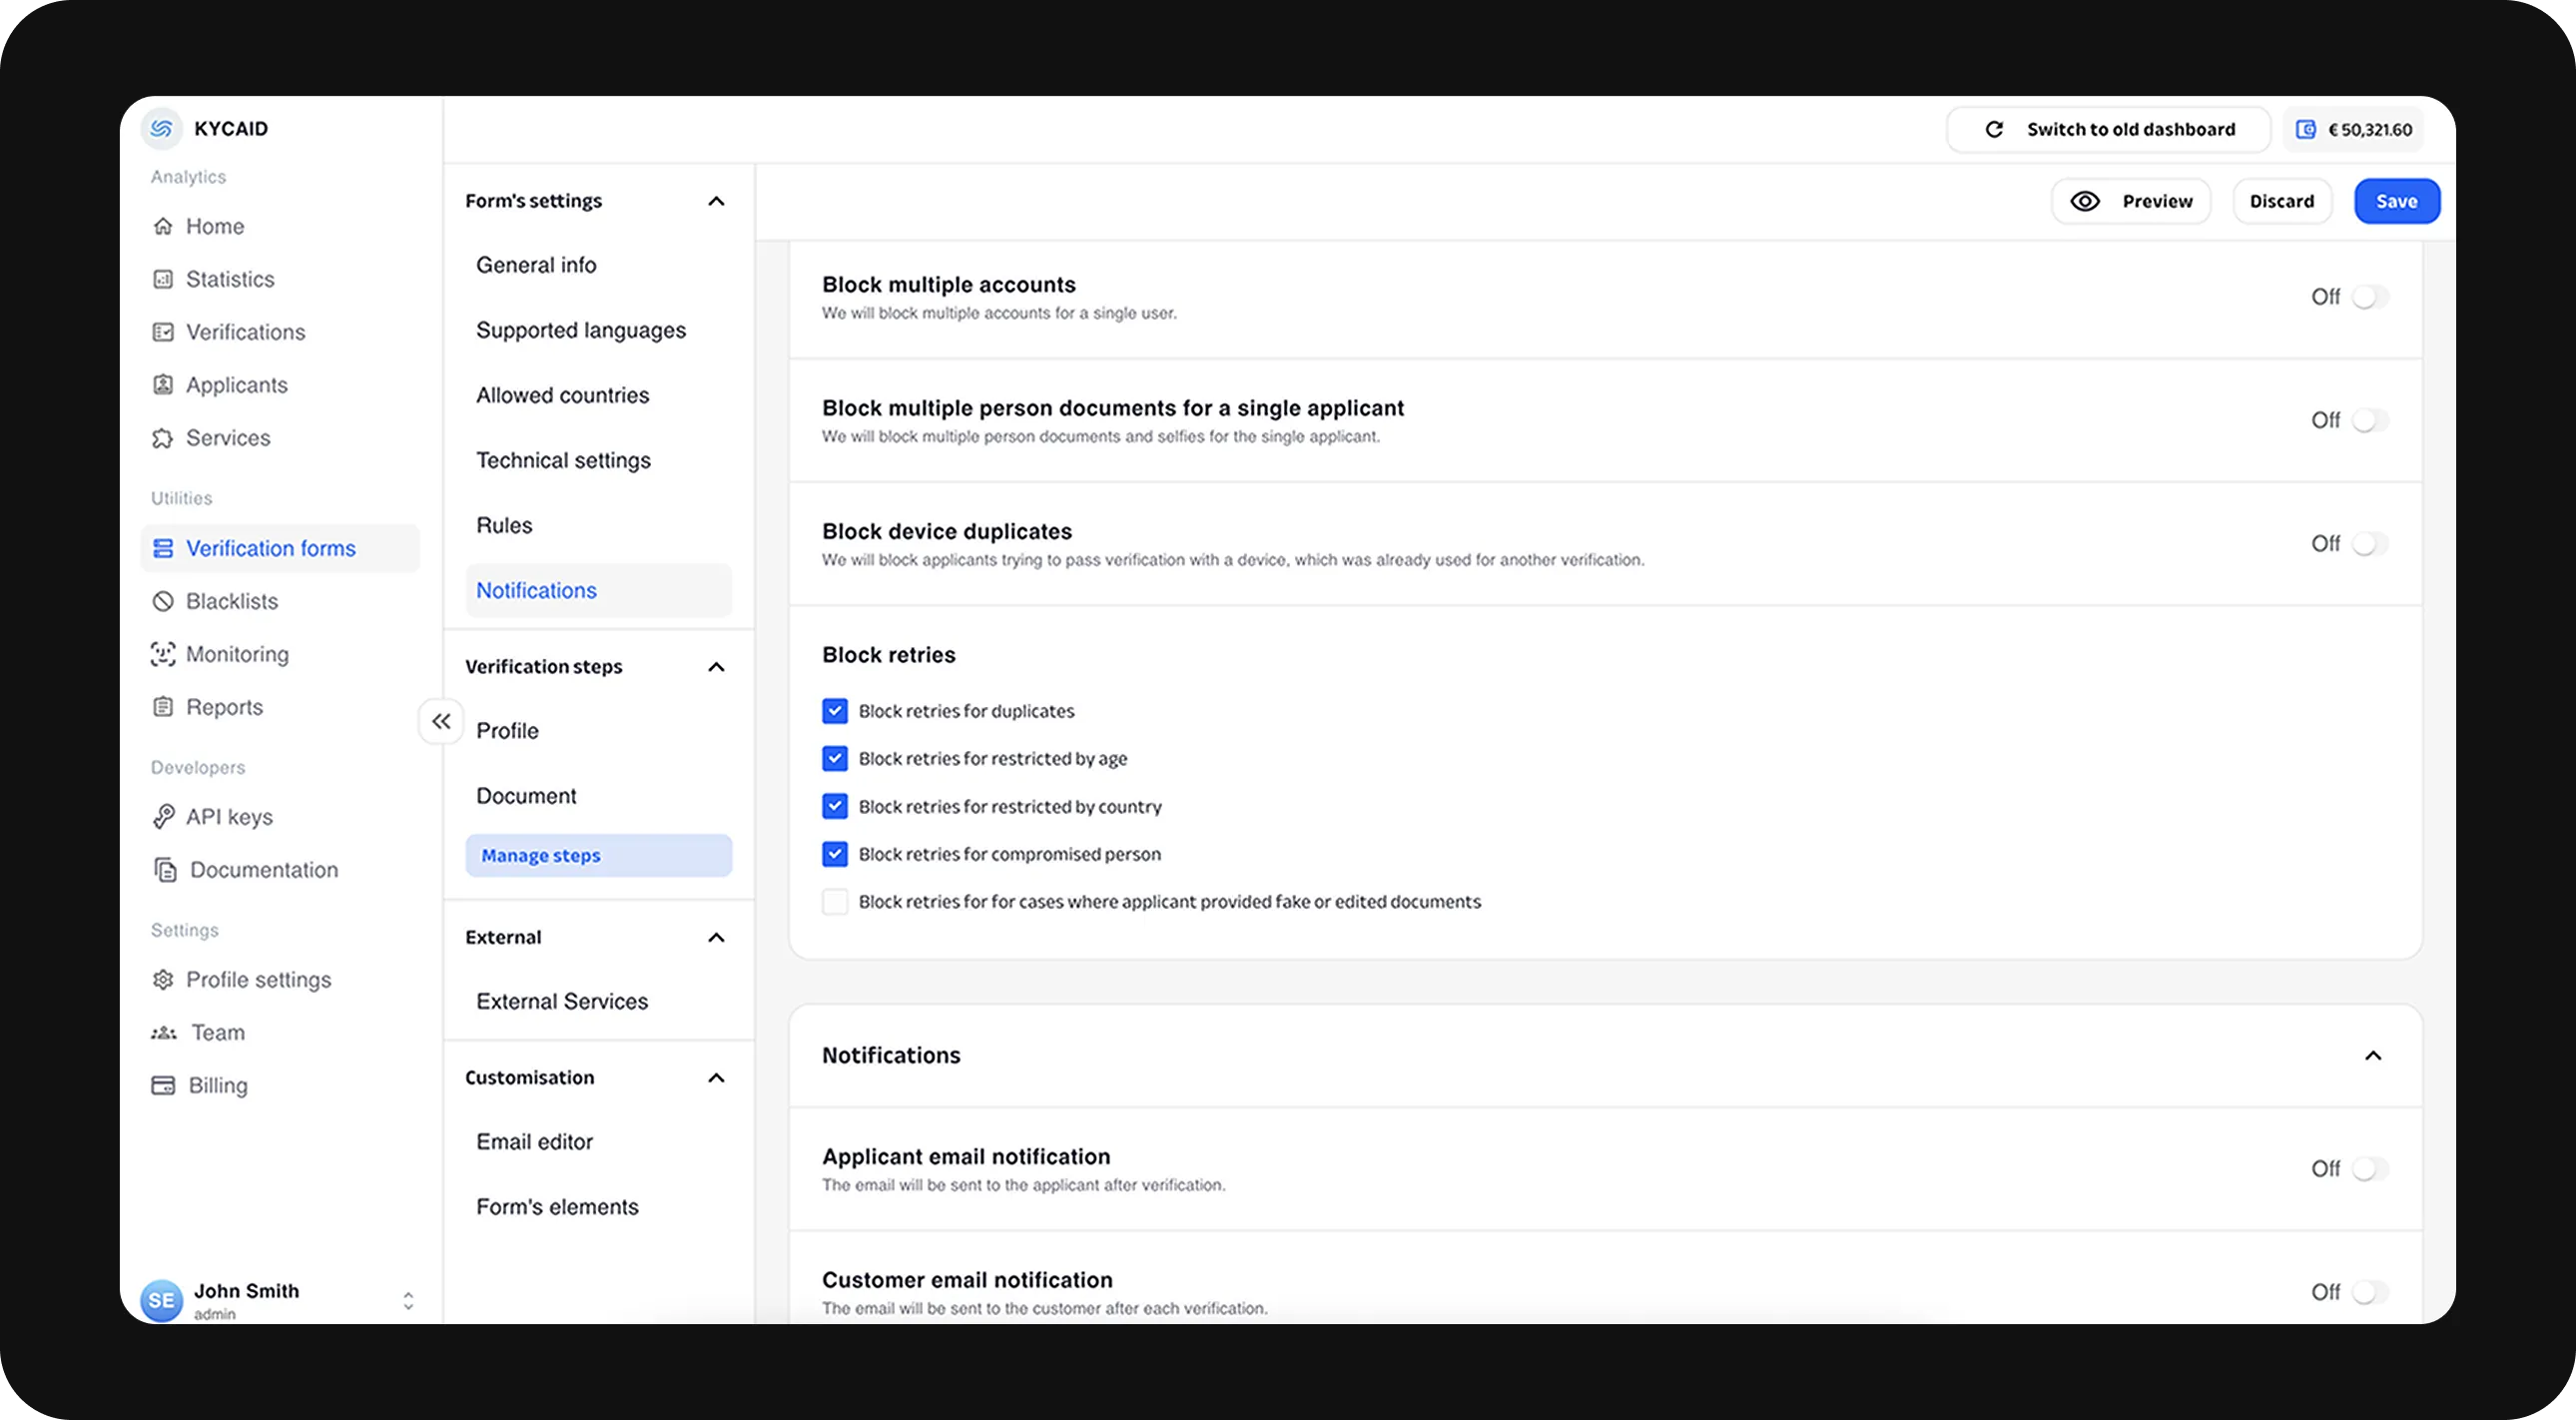Viewport: 2576px width, 1420px height.
Task: Click the Monitoring sidebar icon
Action: click(163, 654)
